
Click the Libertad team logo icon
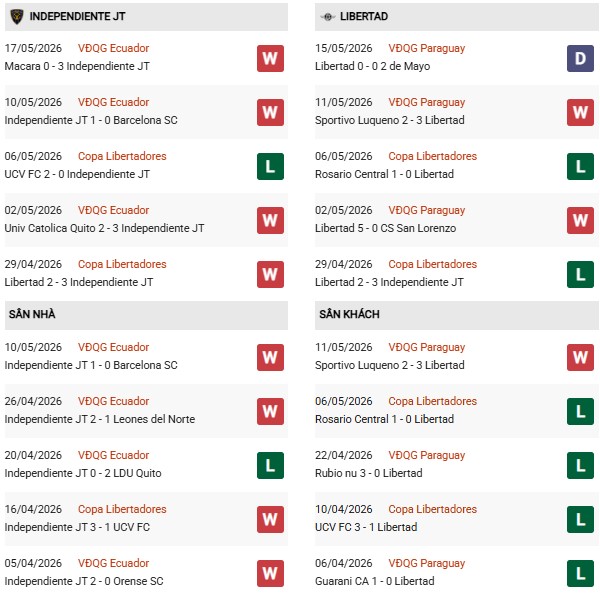pos(328,16)
